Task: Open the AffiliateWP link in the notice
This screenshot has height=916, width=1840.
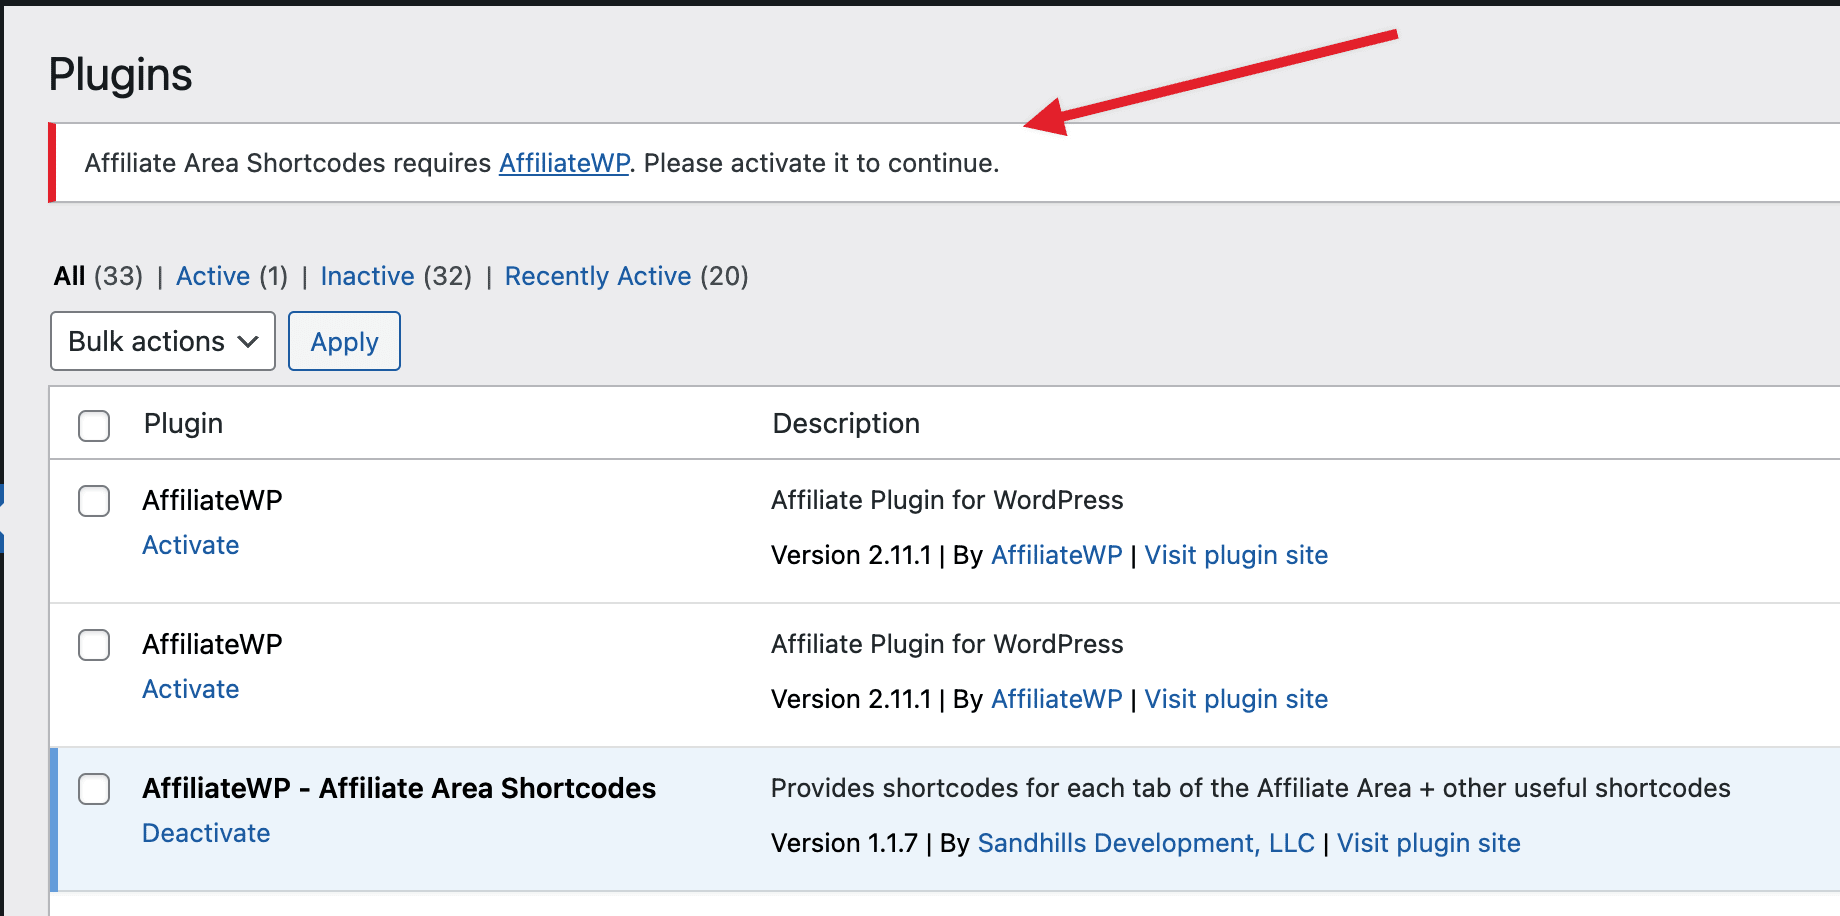Action: 564,163
